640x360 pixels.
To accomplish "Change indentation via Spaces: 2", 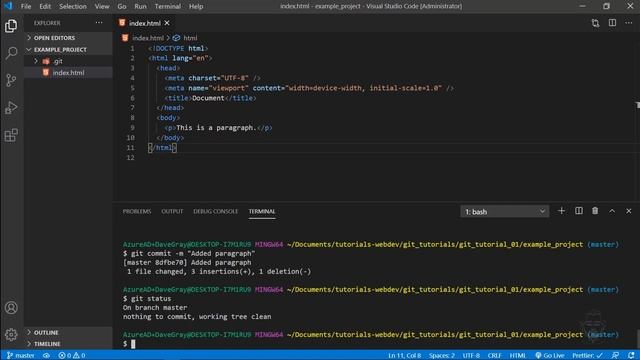I will 441,356.
